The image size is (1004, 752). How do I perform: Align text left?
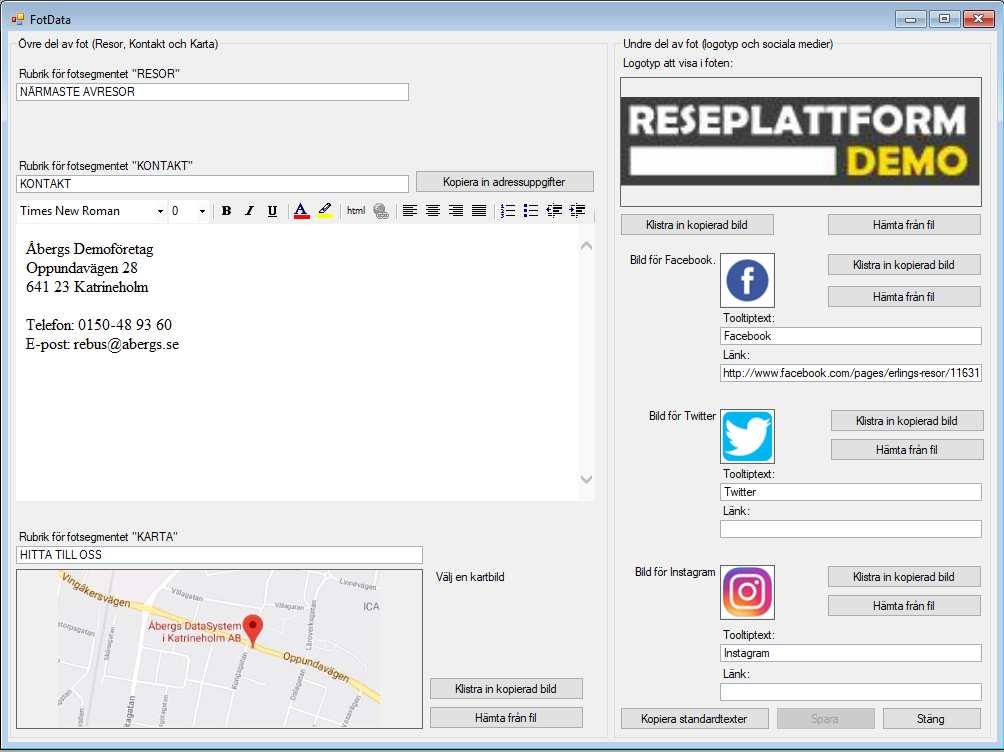tap(410, 211)
